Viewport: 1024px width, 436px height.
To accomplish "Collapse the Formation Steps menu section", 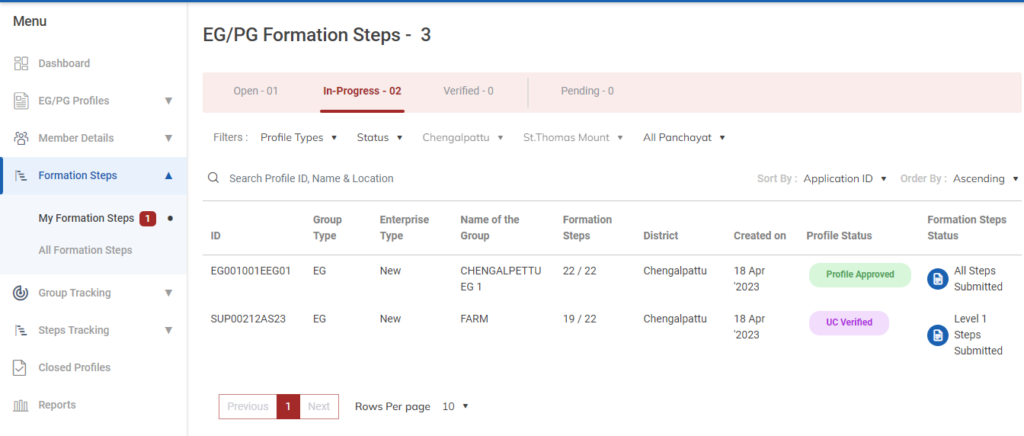I will (x=168, y=176).
